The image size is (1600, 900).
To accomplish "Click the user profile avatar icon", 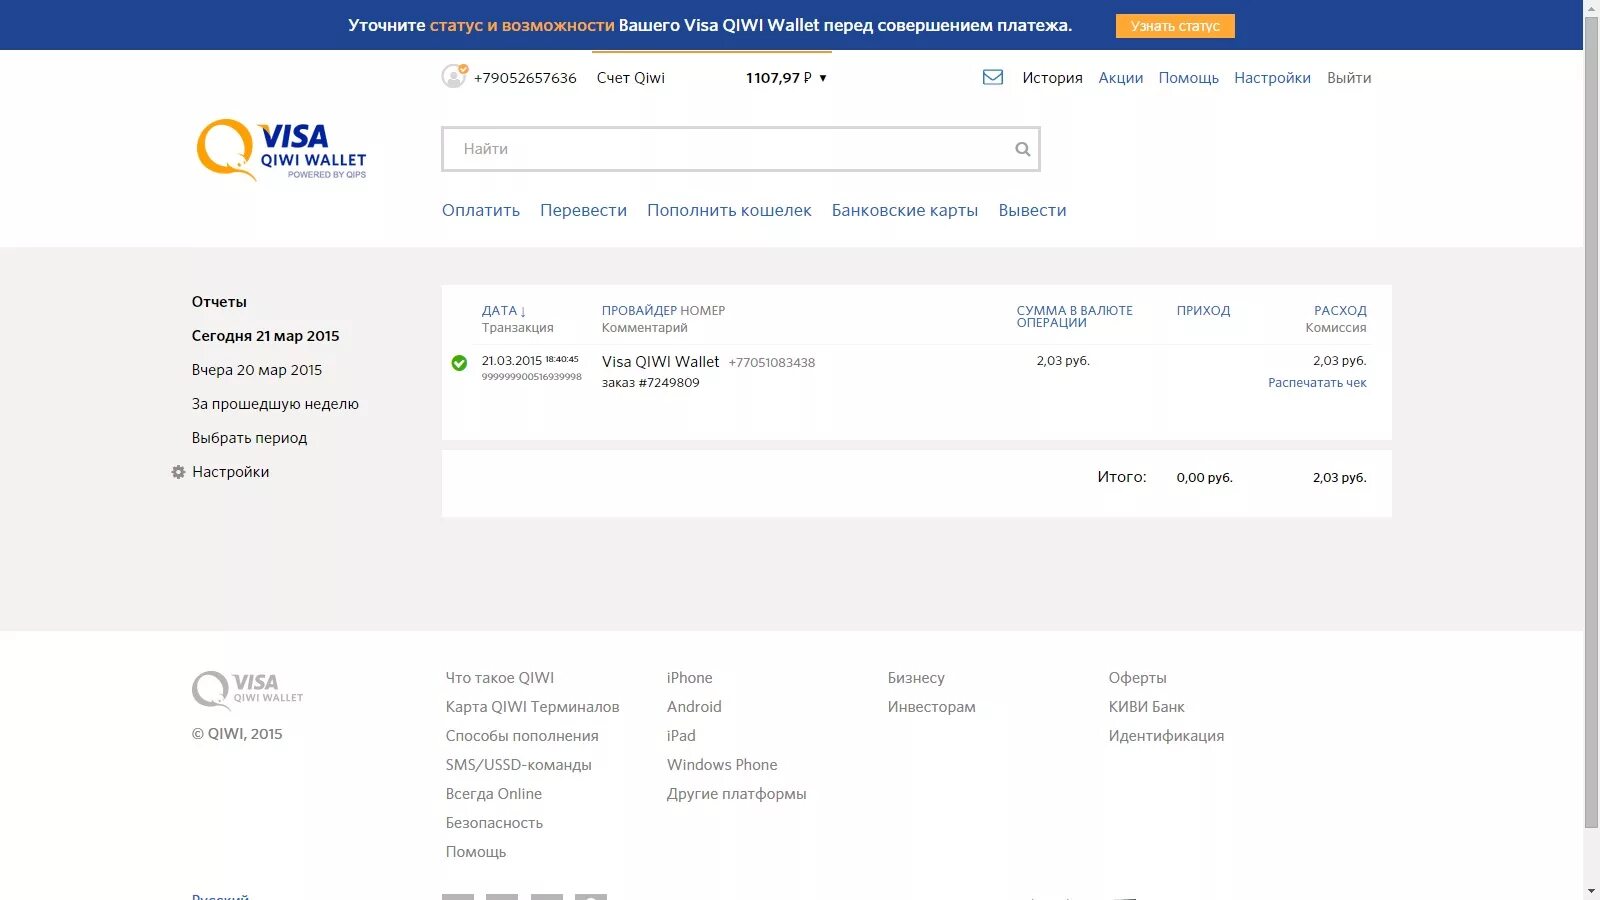I will [454, 76].
